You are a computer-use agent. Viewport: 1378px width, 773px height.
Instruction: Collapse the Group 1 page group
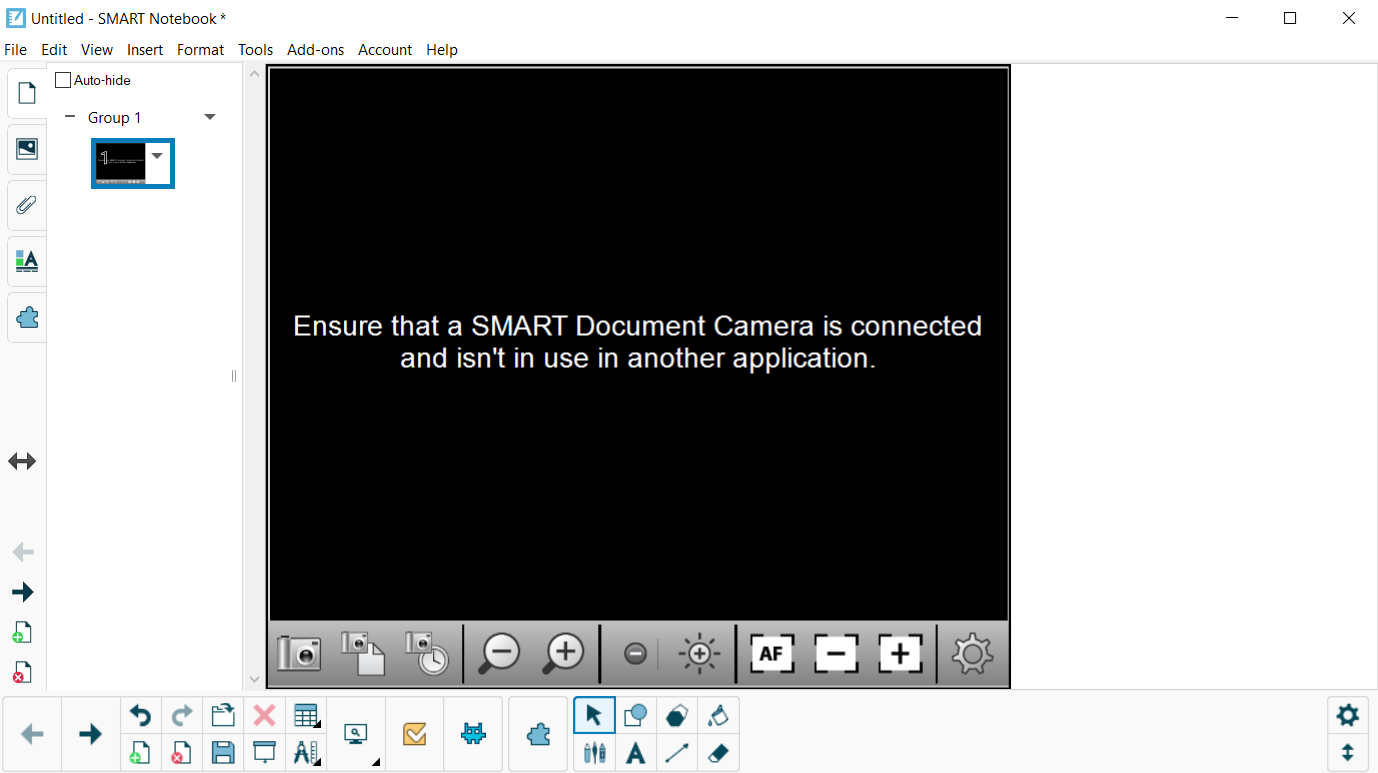click(69, 116)
